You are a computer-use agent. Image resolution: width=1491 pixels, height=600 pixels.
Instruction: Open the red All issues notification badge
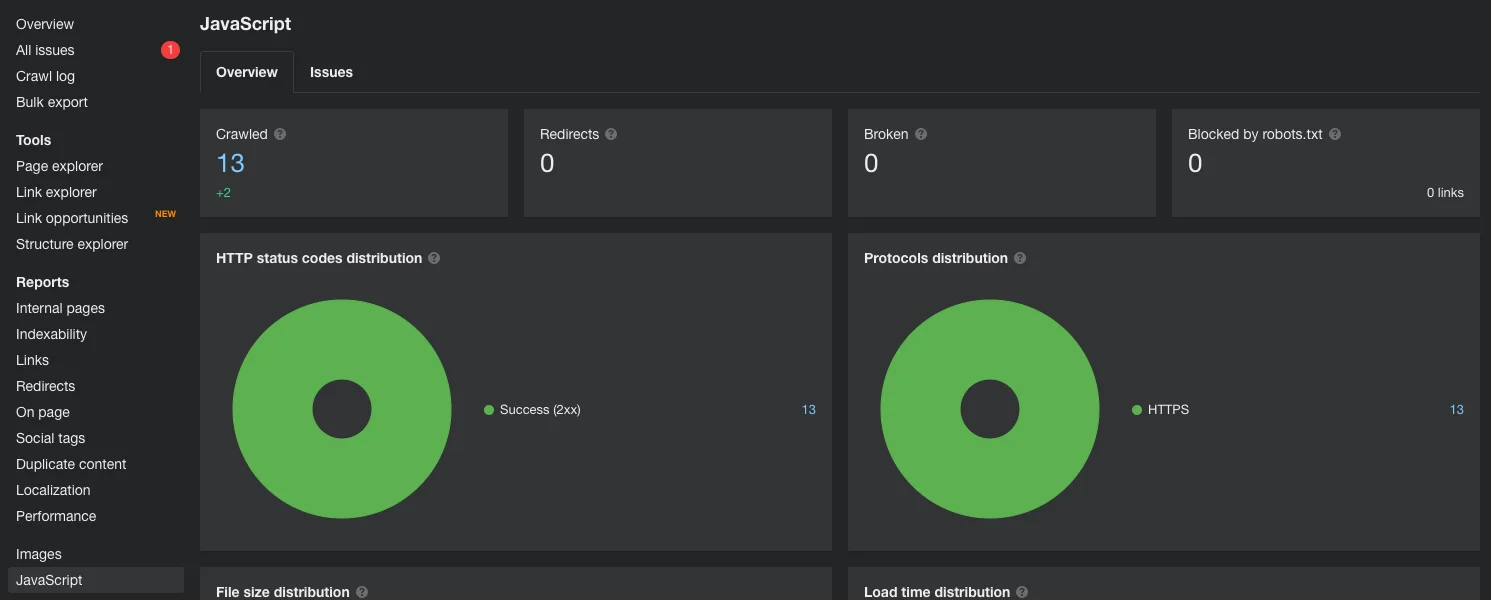[x=170, y=50]
